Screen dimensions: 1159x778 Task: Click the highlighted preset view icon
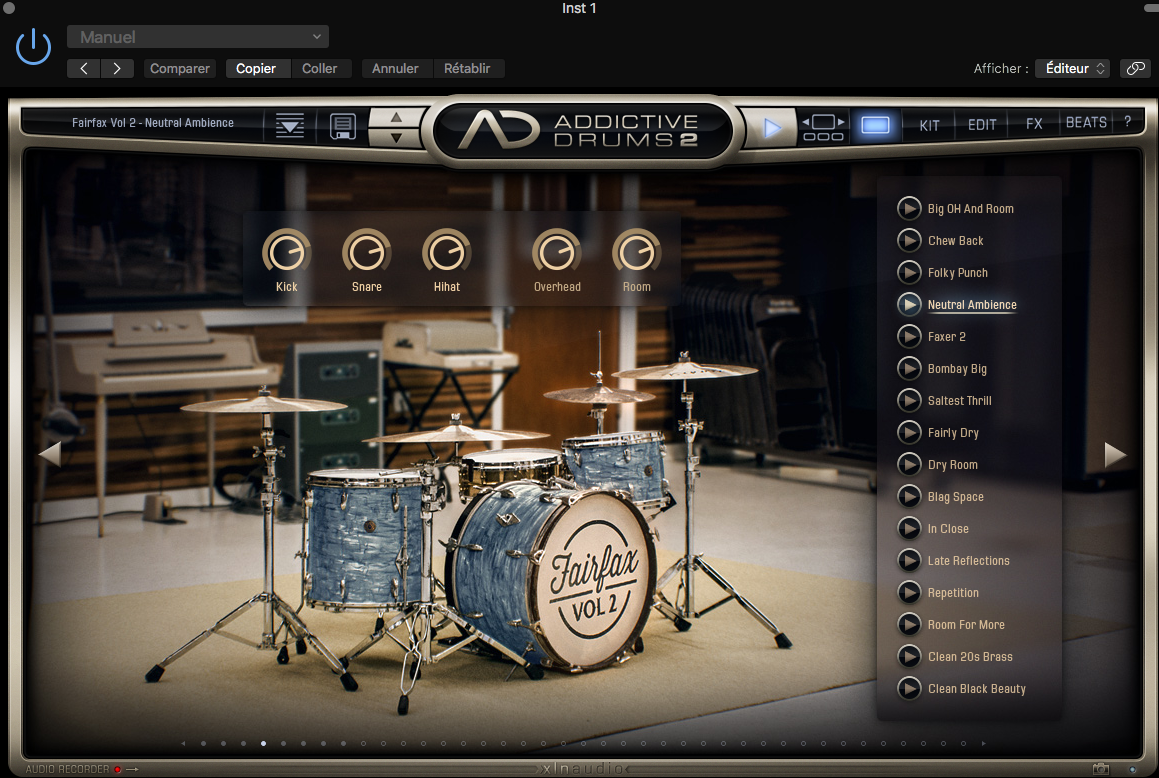coord(875,125)
